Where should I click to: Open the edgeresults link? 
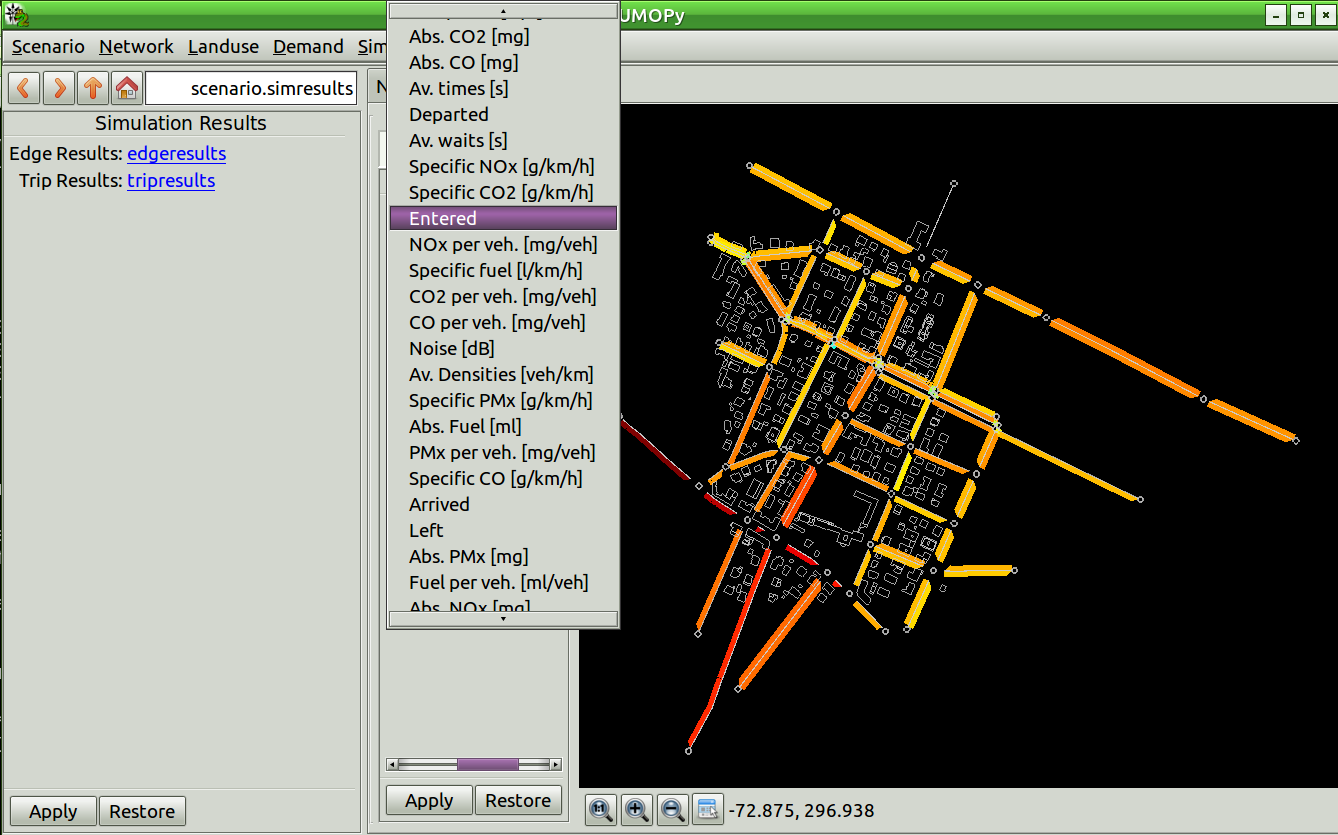pos(176,154)
